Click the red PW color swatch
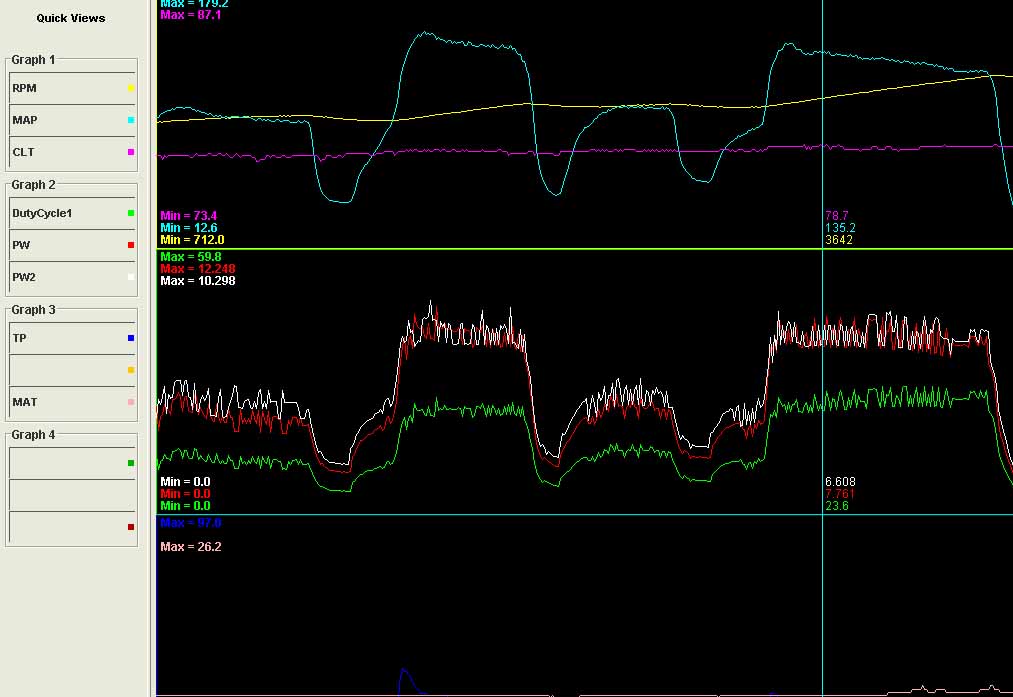The width and height of the screenshot is (1013, 697). [131, 245]
